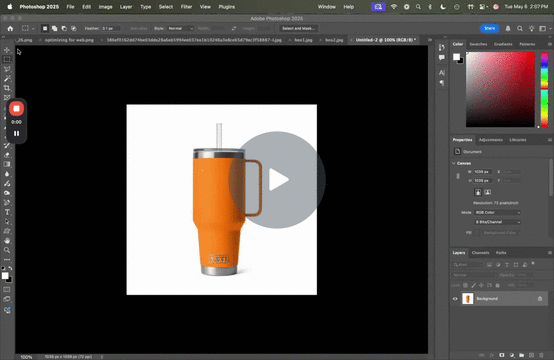This screenshot has height=360, width=554.
Task: Set canvas orientation to portrait
Action: click(478, 192)
